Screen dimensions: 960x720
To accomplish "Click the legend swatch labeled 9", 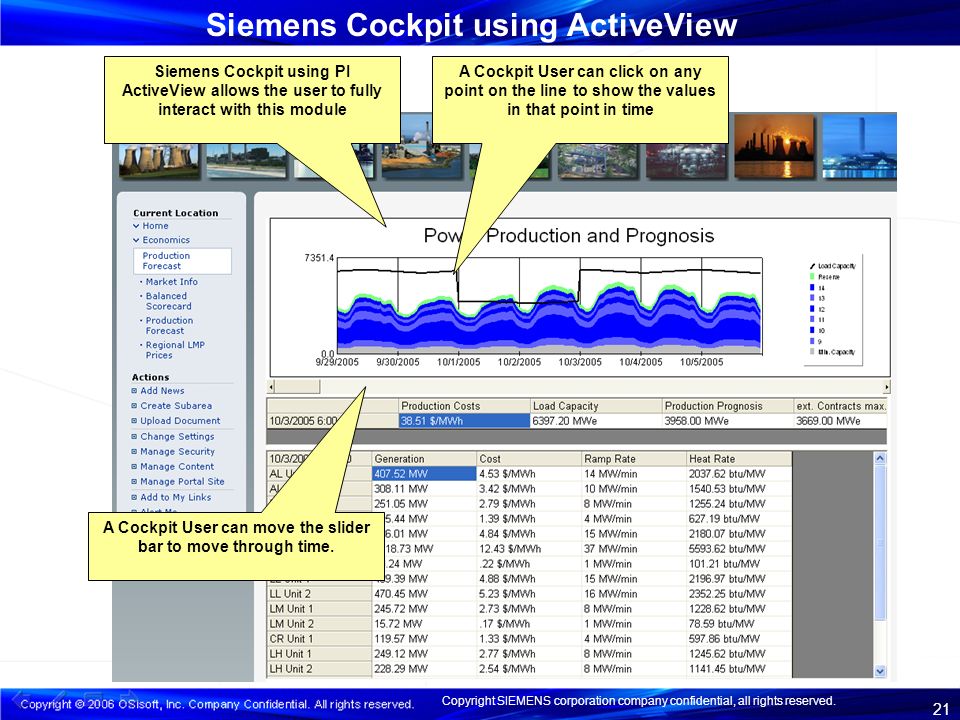I will click(x=812, y=341).
